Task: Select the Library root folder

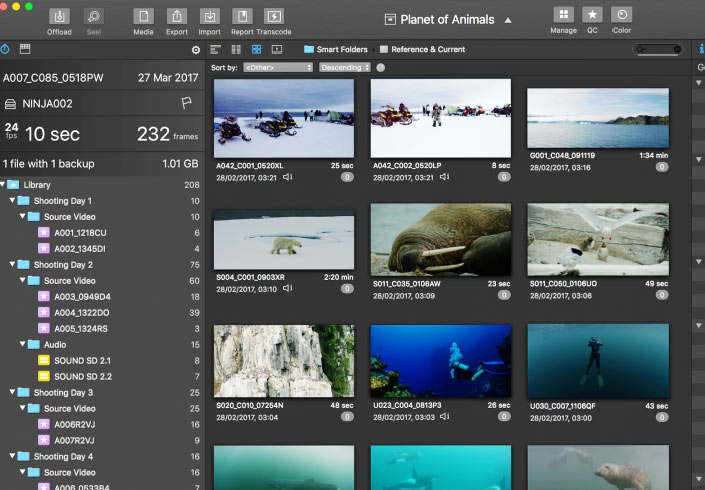Action: [103, 185]
